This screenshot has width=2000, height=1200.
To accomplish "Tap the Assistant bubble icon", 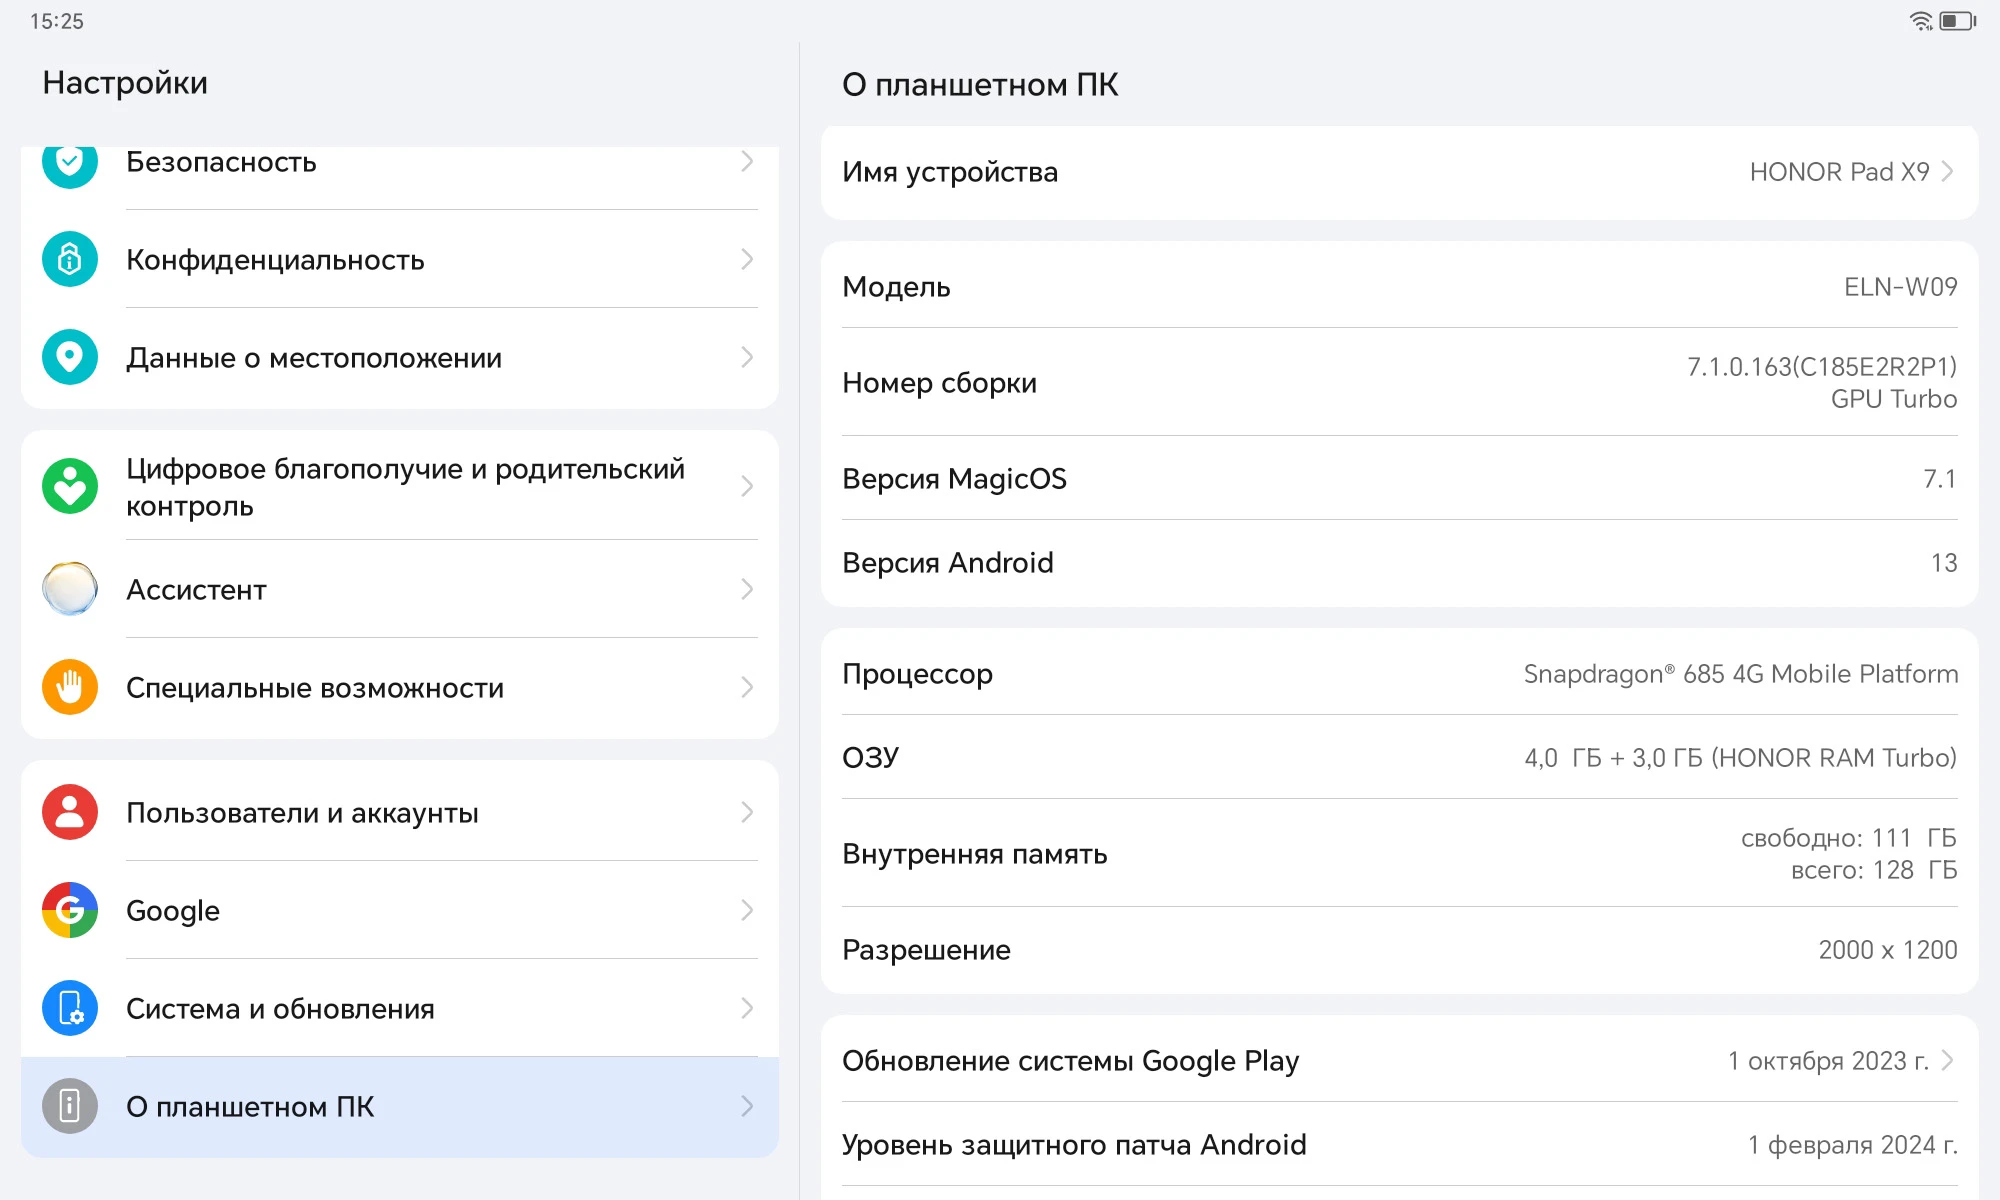I will 69,589.
